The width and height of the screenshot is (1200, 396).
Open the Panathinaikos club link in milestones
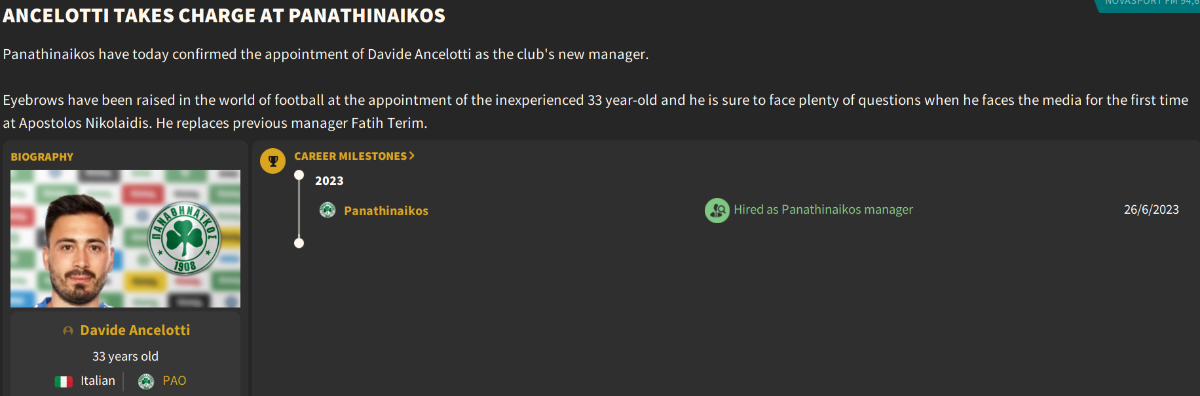(x=386, y=210)
